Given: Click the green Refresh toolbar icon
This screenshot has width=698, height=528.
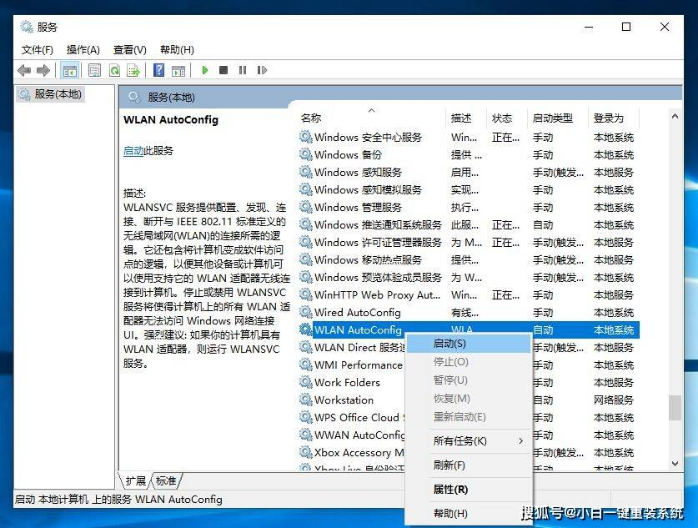Looking at the screenshot, I should [114, 70].
